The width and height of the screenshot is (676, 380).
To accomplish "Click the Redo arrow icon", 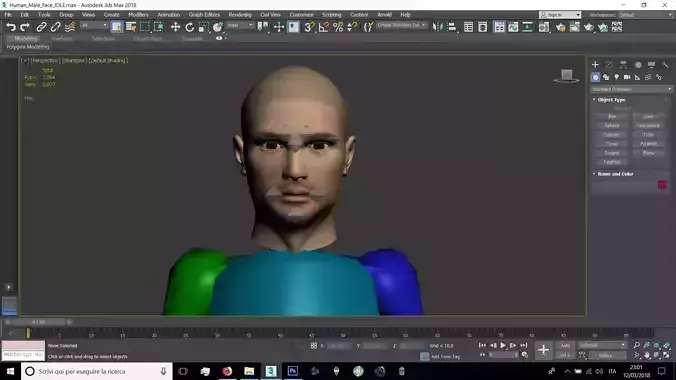I will 25,27.
